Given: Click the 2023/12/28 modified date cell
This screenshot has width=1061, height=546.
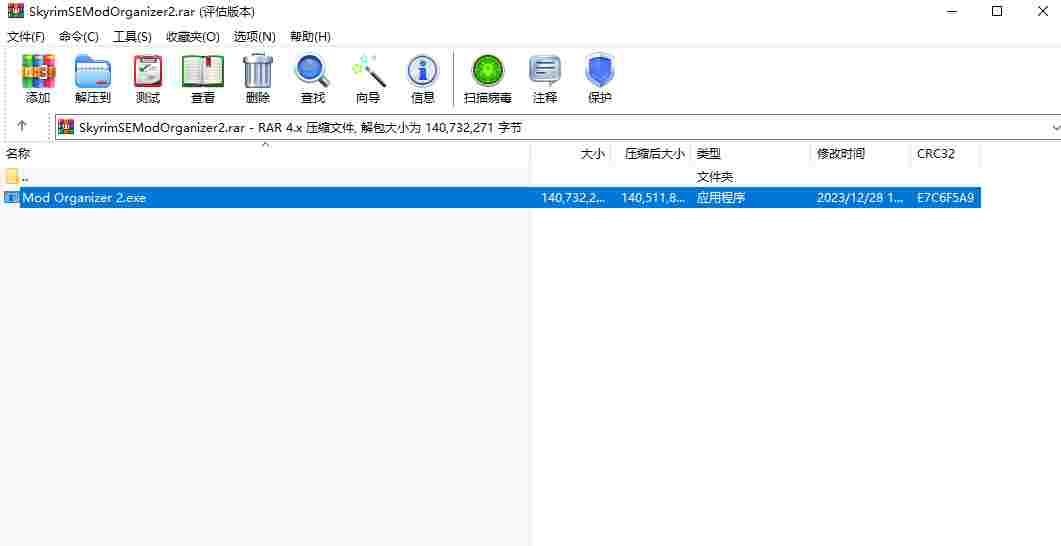Looking at the screenshot, I should click(x=859, y=198).
